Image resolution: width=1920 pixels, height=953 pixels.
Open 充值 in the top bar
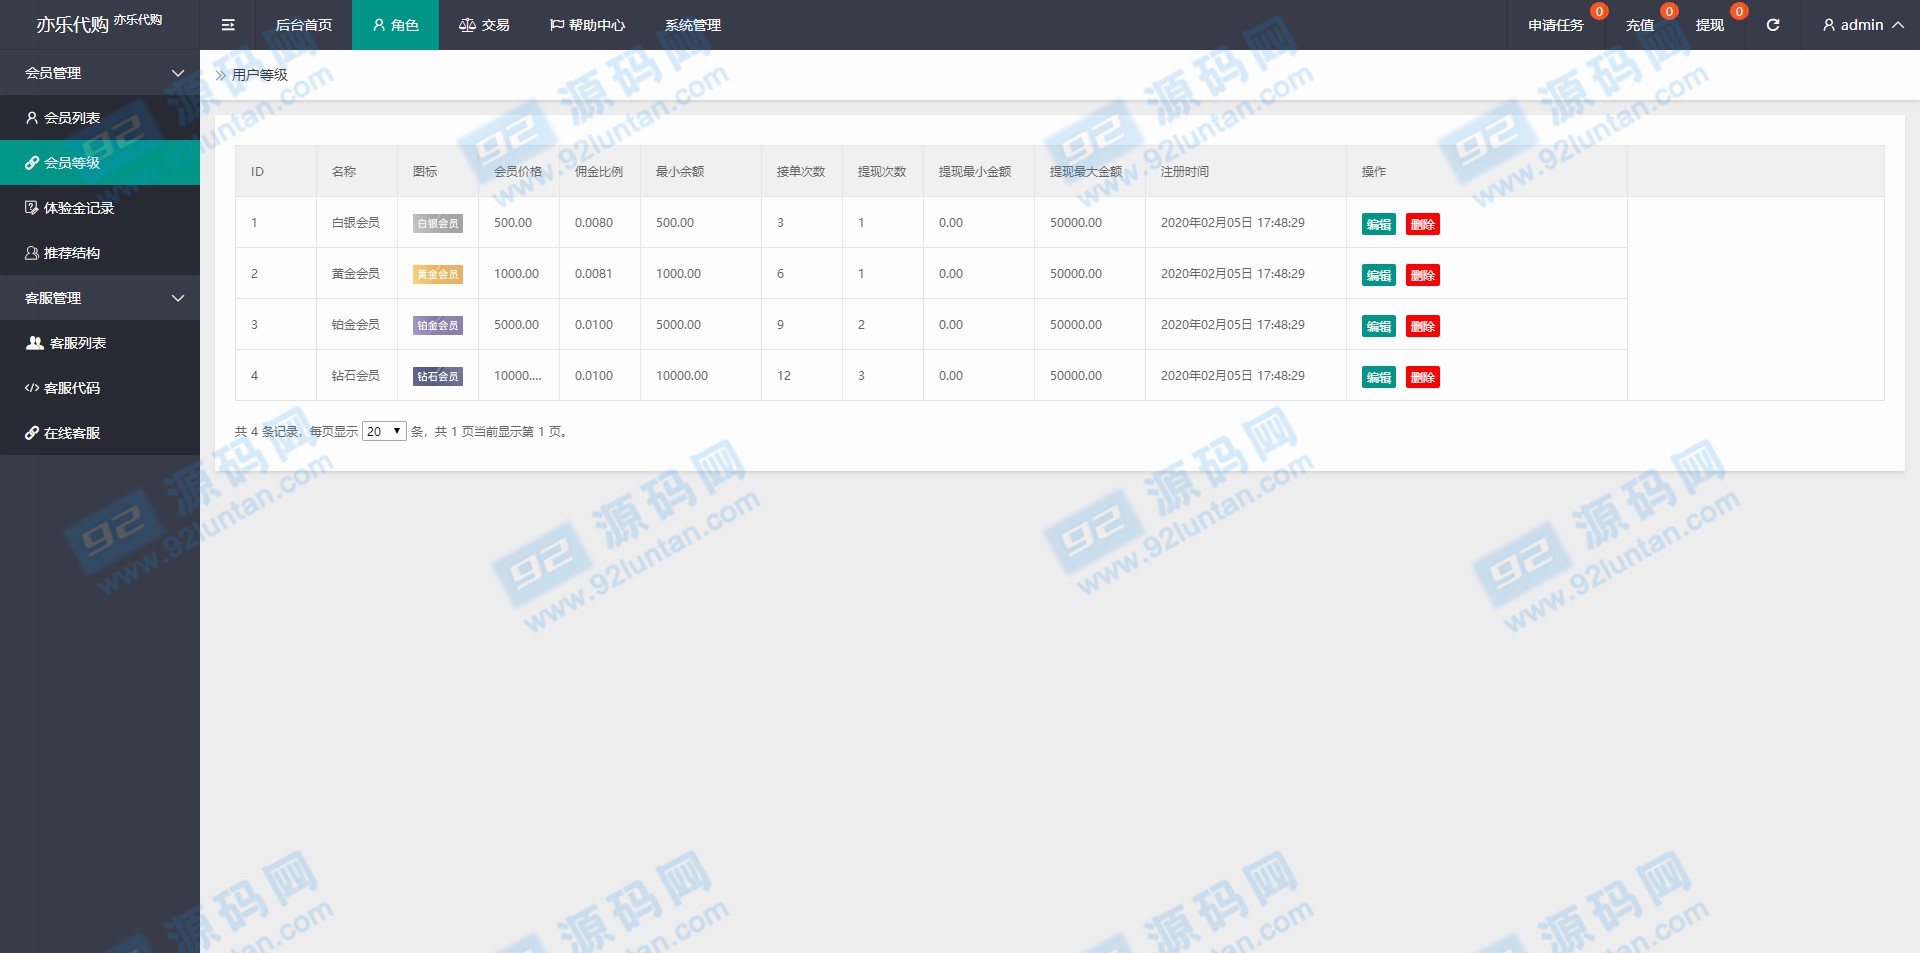pos(1640,25)
